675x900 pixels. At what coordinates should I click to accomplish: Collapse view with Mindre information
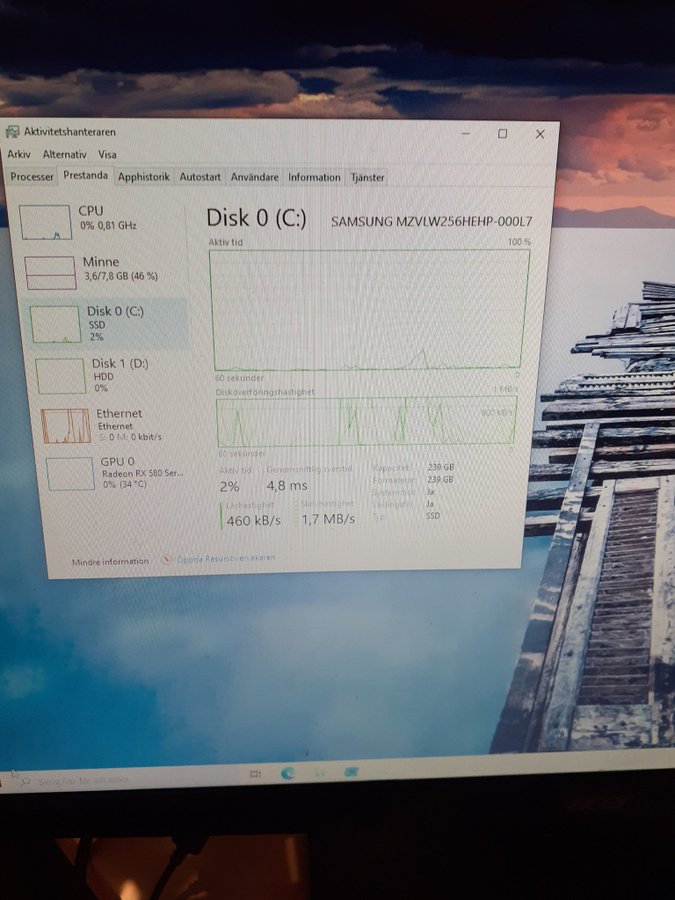109,562
